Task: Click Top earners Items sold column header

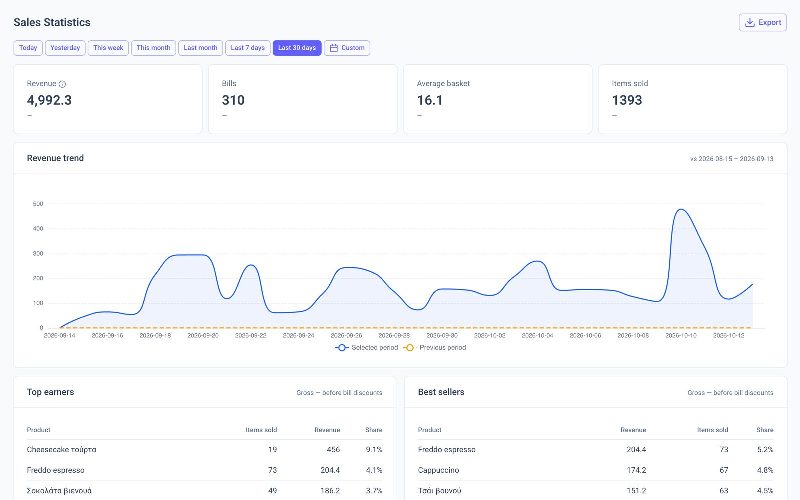Action: click(x=261, y=430)
